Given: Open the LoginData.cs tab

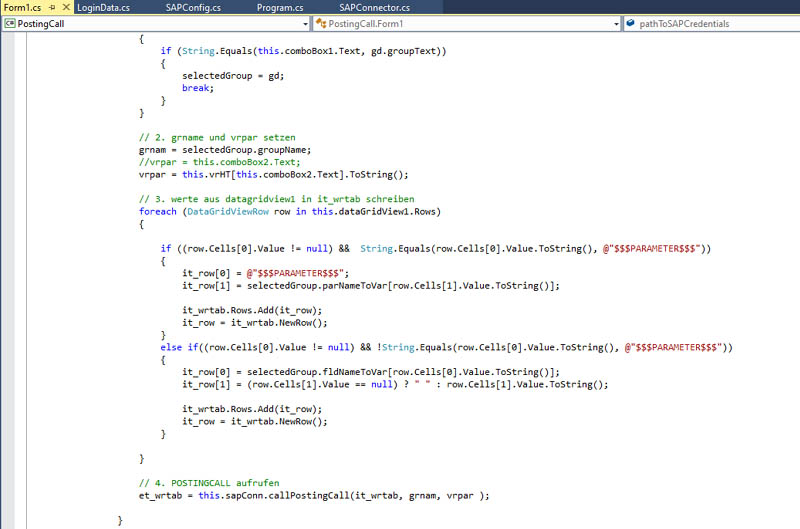Looking at the screenshot, I should click(x=104, y=8).
